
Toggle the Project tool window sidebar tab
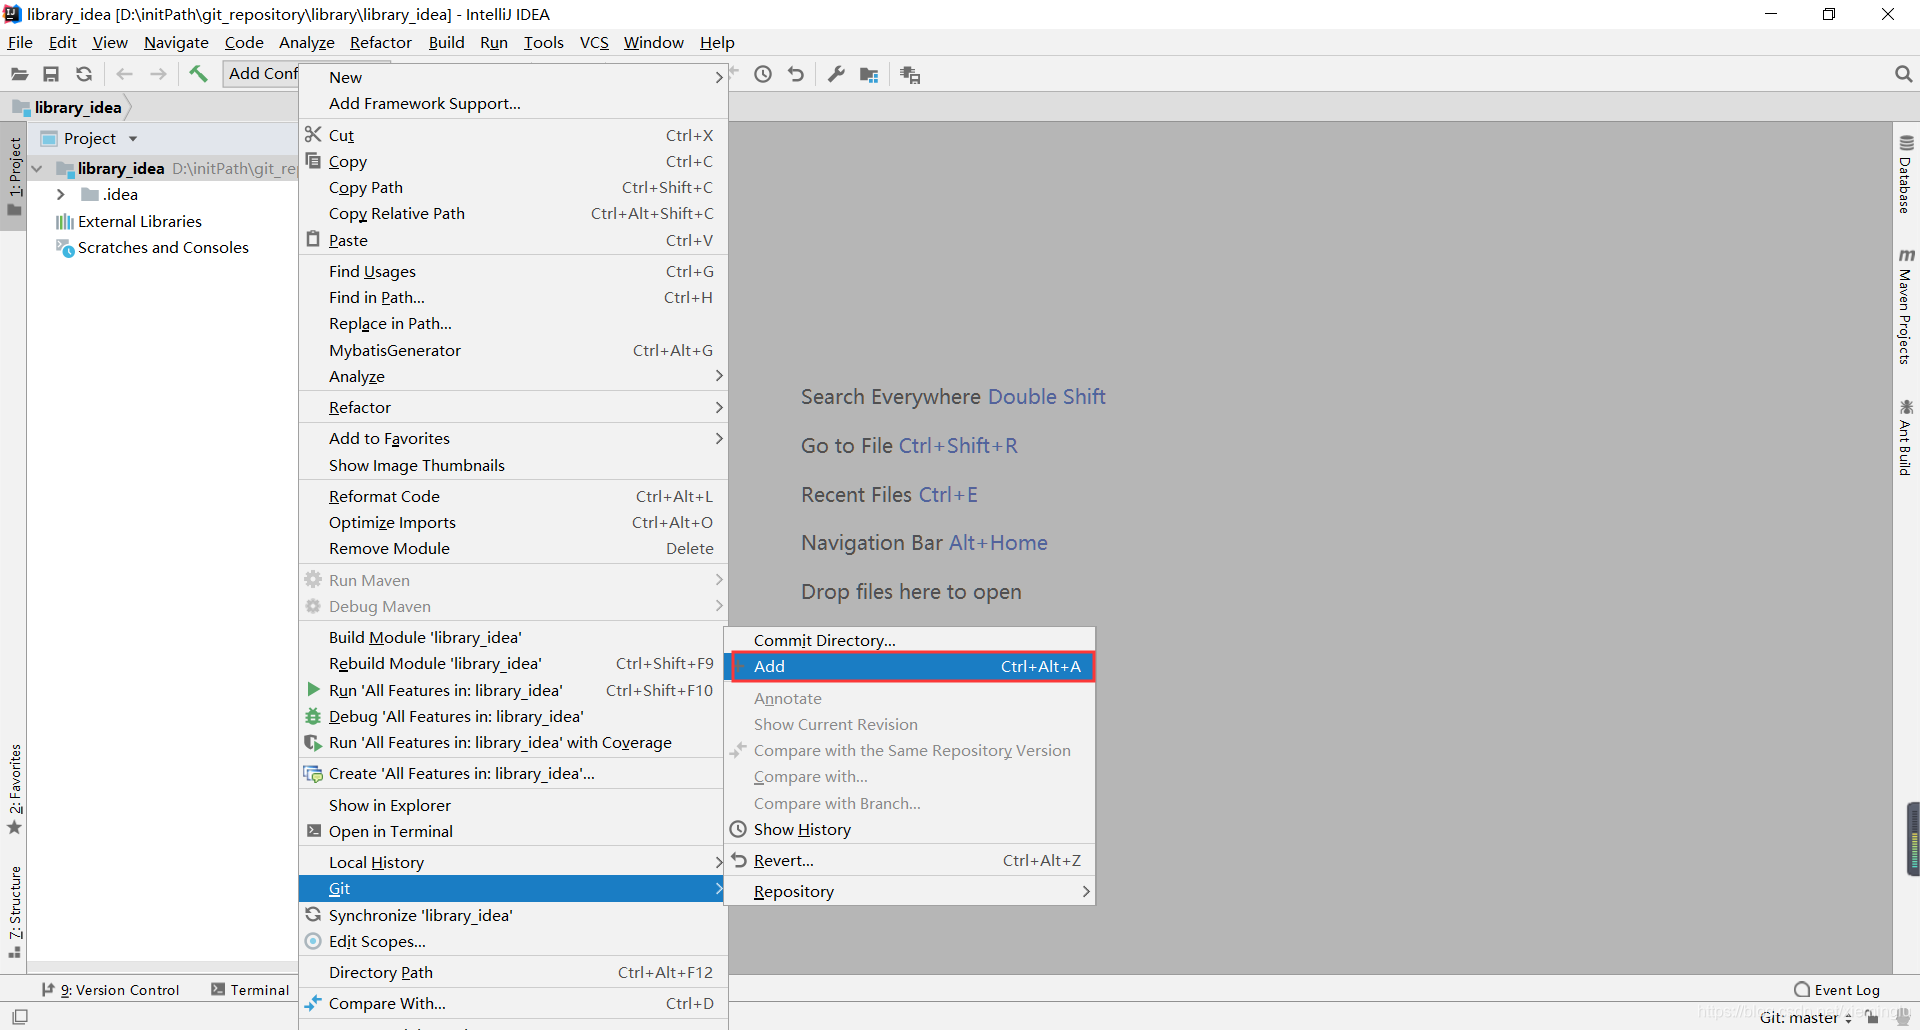pos(14,177)
